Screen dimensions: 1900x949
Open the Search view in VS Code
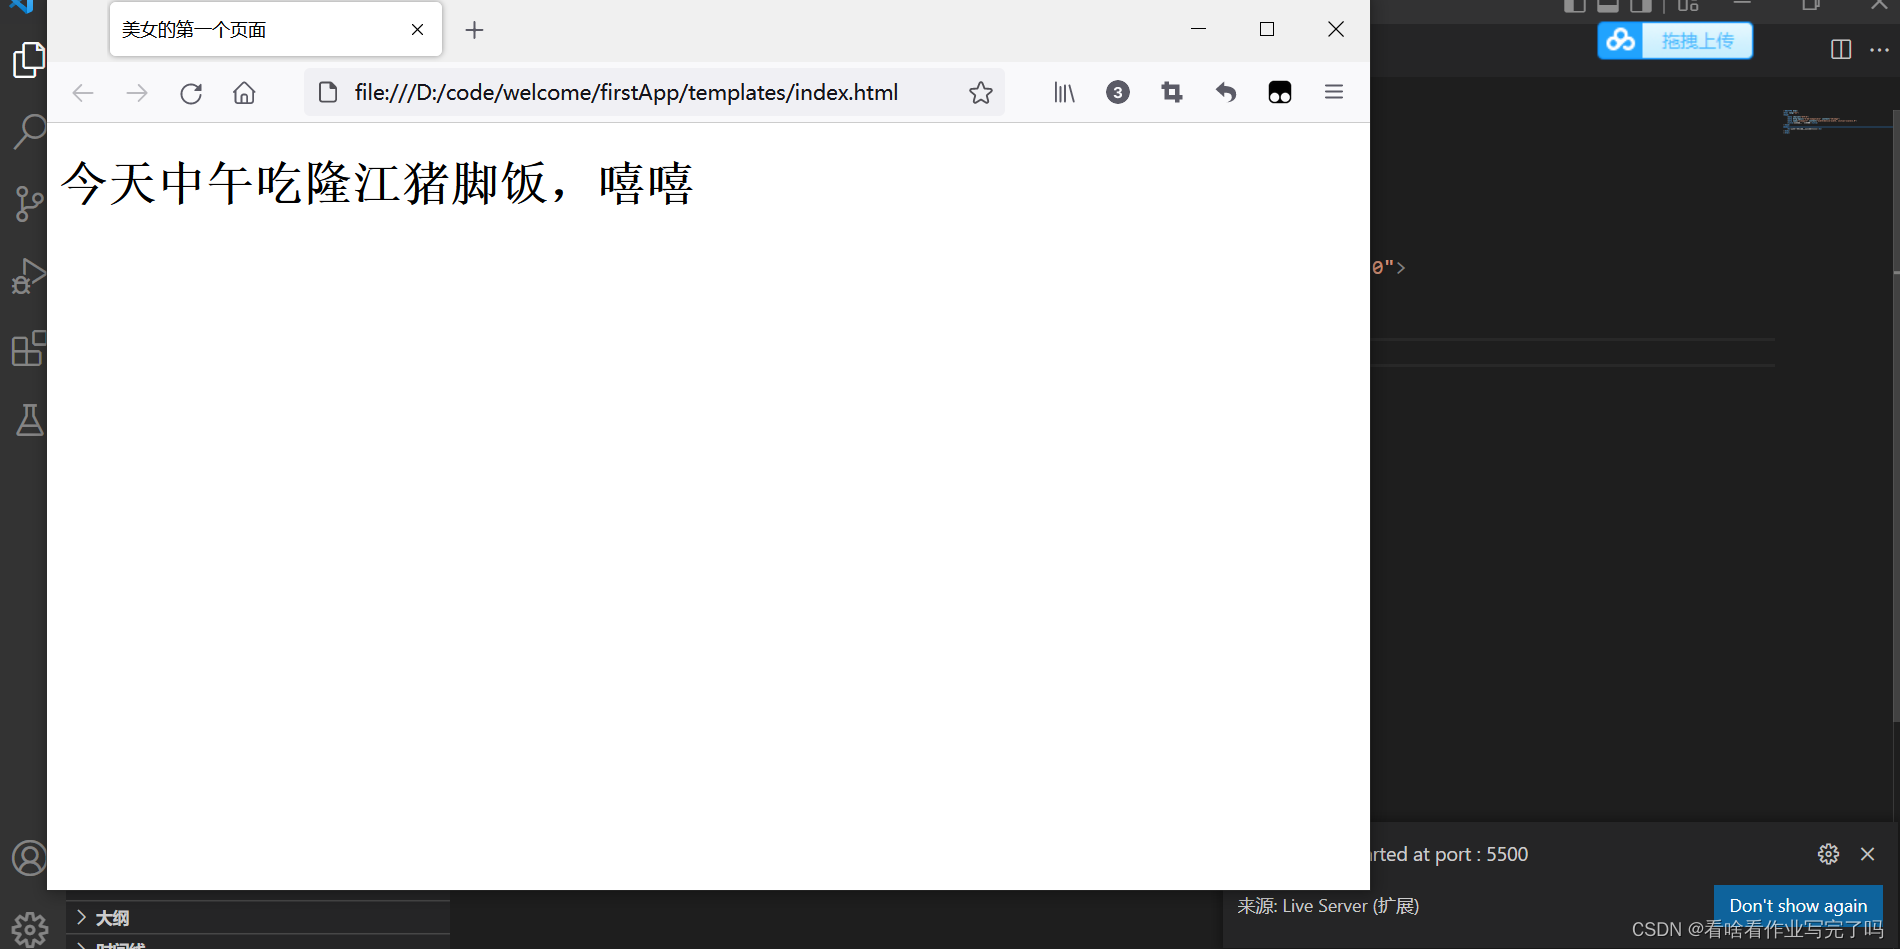pos(29,131)
